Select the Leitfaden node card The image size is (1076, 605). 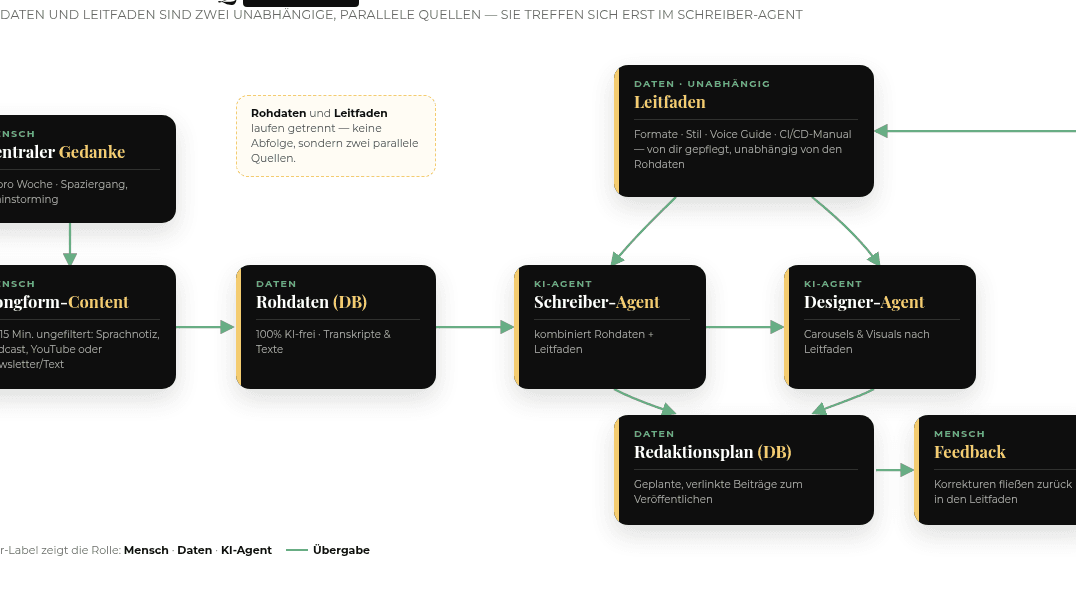(744, 131)
